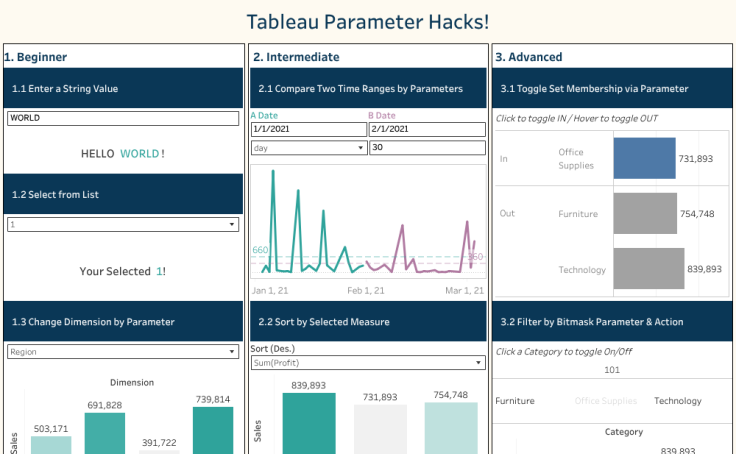Expand the Region dimension dropdown
This screenshot has height=454, width=736.
click(123, 352)
